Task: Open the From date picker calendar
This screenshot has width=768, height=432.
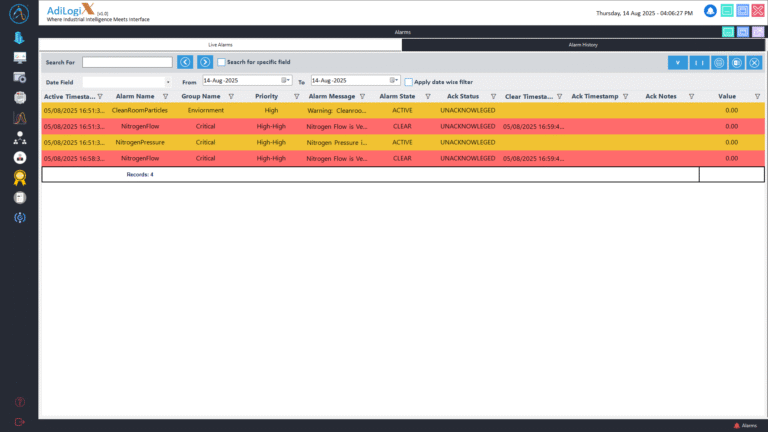Action: [285, 80]
